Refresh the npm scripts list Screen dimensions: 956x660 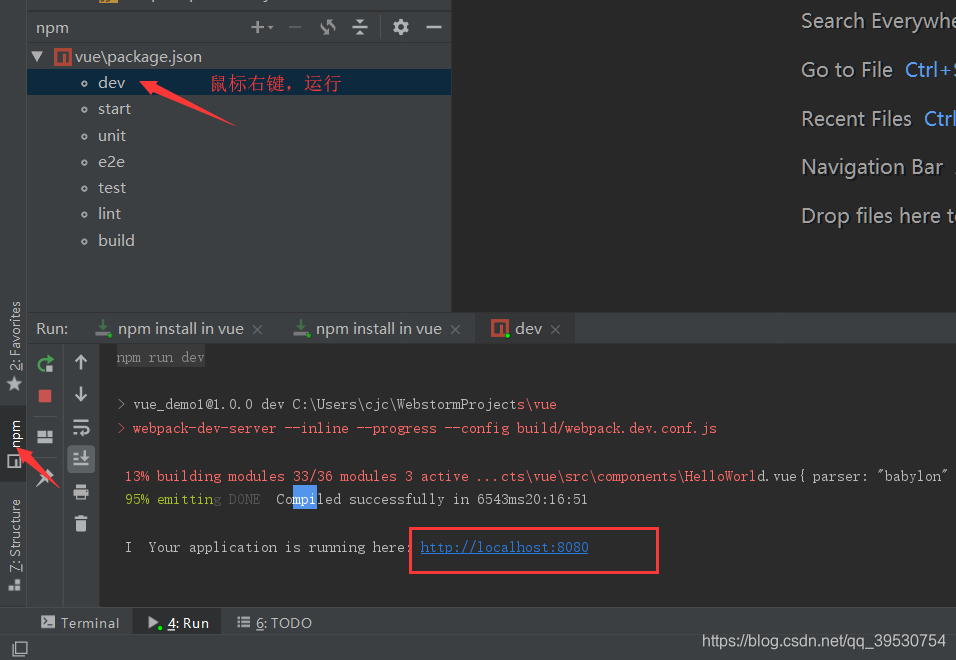[327, 28]
